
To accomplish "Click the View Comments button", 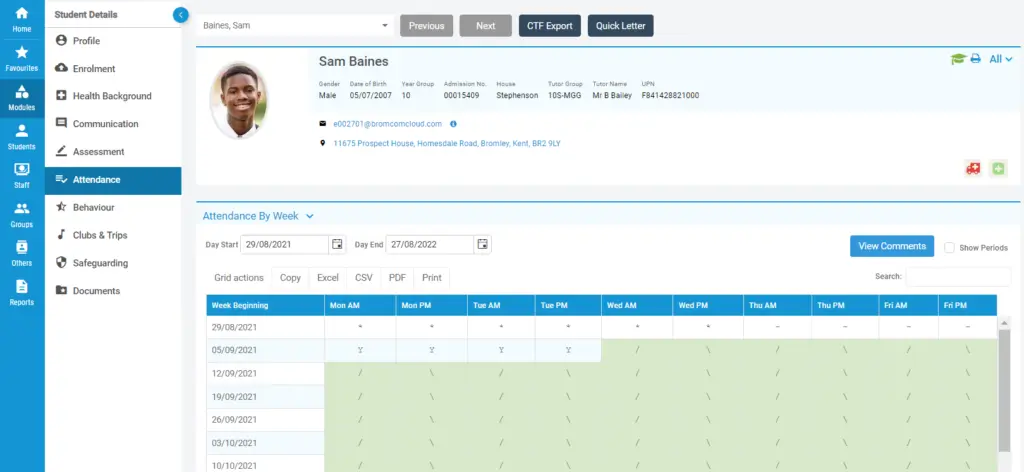I will 891,246.
